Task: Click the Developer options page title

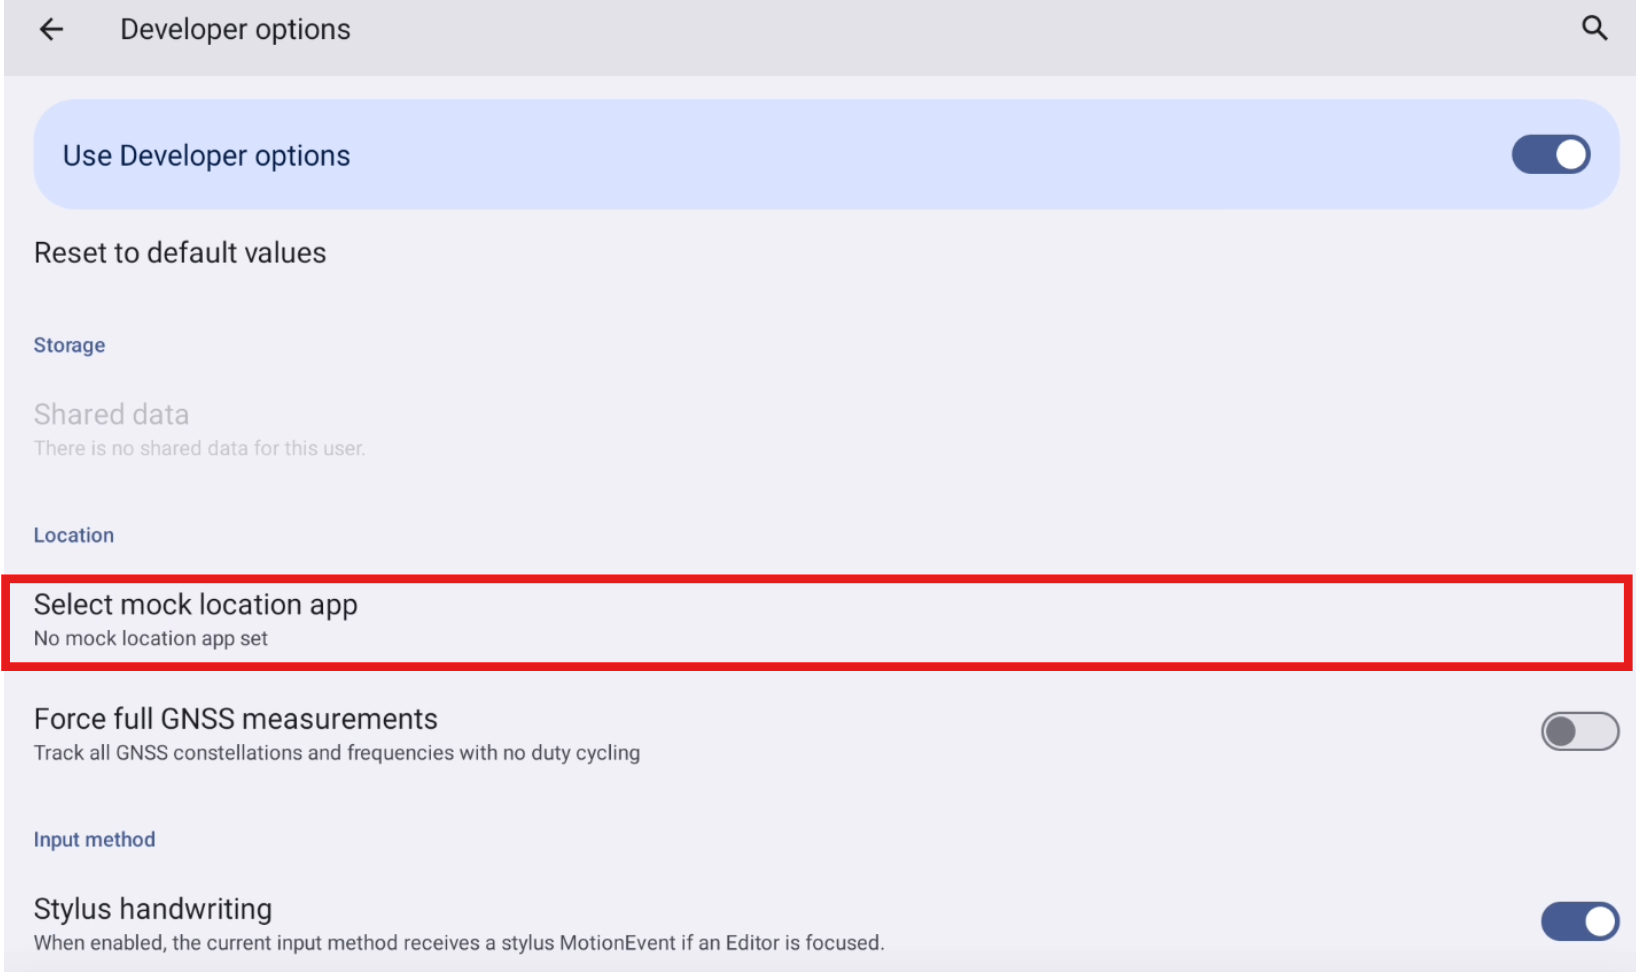Action: click(x=235, y=30)
